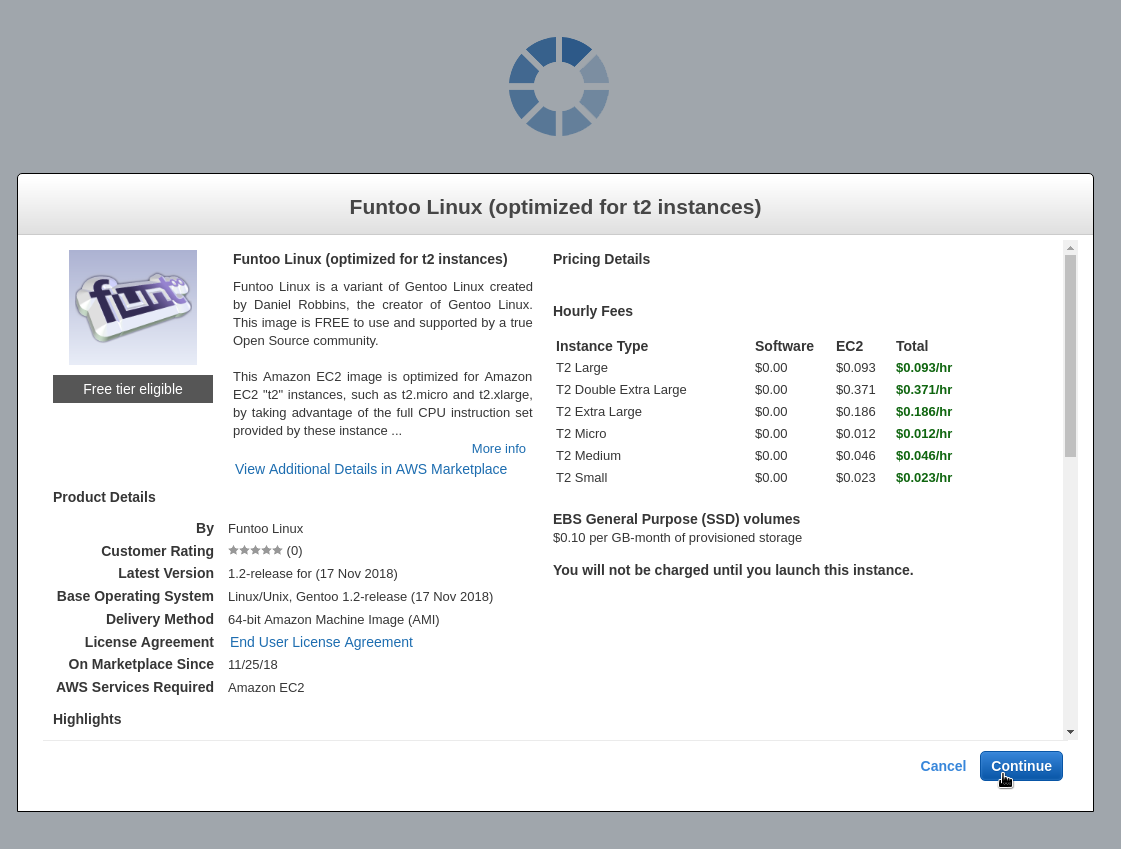
Task: Open View Additional Details in AWS Marketplace
Action: (x=371, y=470)
